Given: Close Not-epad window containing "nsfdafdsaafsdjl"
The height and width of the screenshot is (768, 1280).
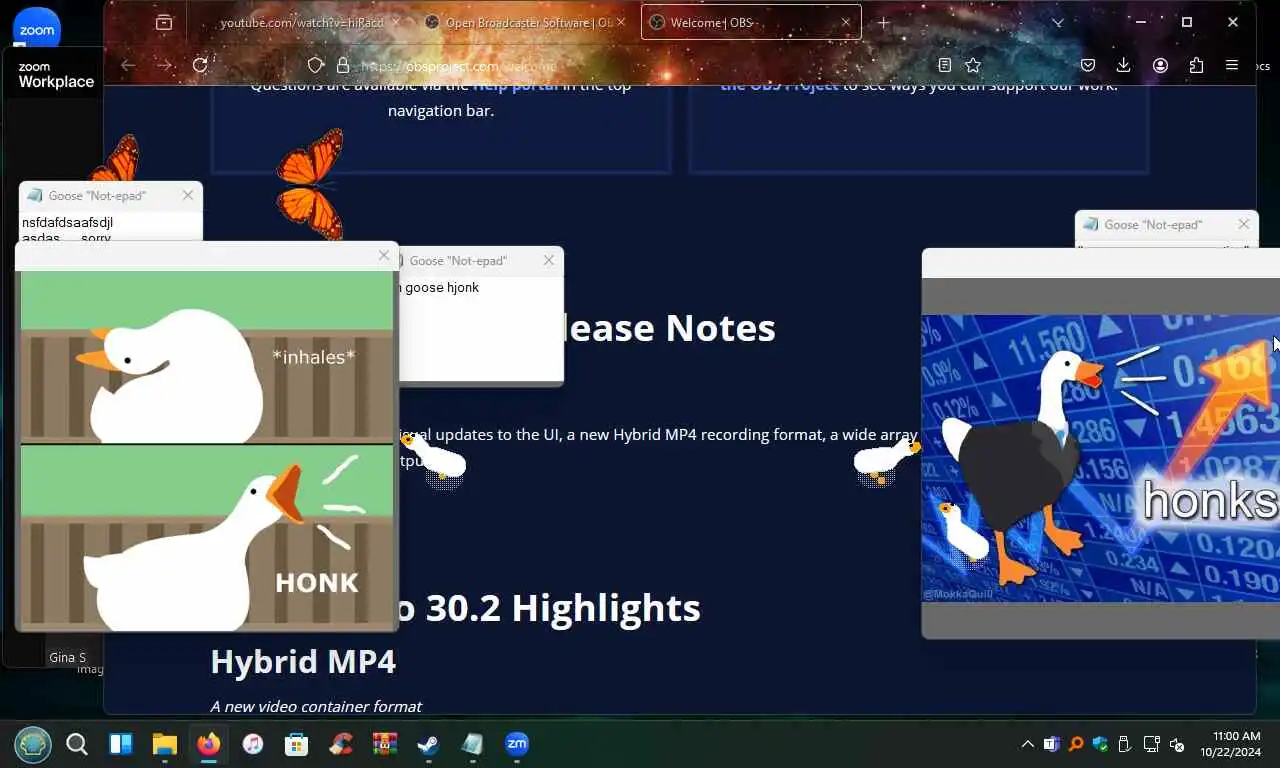Looking at the screenshot, I should coord(188,195).
